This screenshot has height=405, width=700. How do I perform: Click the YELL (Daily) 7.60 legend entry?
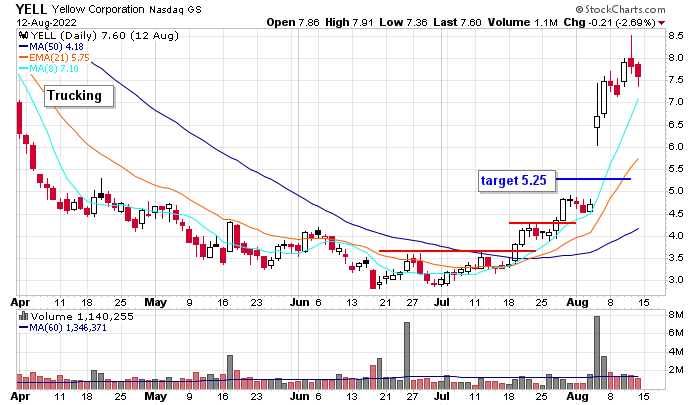(104, 36)
